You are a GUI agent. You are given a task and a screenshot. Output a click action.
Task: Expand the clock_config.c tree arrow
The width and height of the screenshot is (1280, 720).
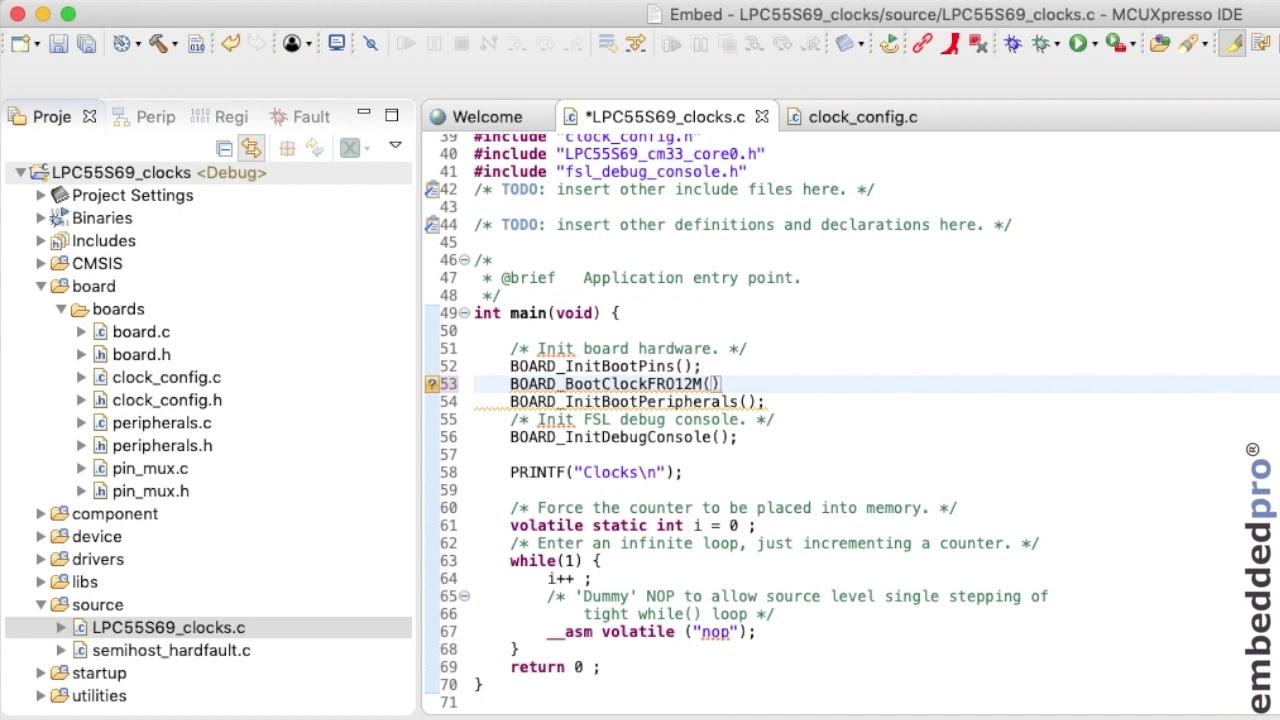pos(81,377)
